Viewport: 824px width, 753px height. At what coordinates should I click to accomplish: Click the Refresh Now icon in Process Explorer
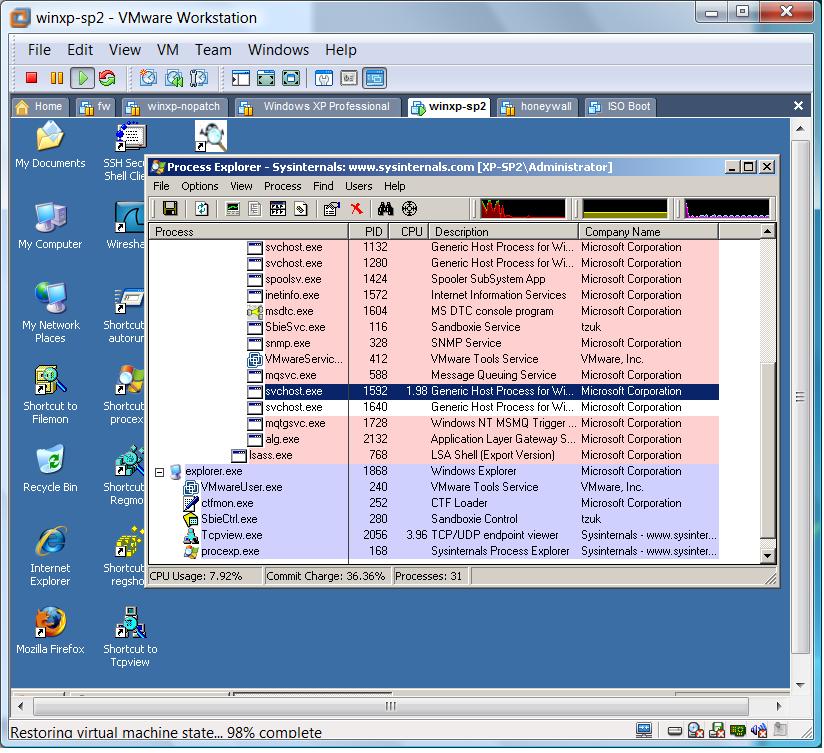tap(202, 209)
